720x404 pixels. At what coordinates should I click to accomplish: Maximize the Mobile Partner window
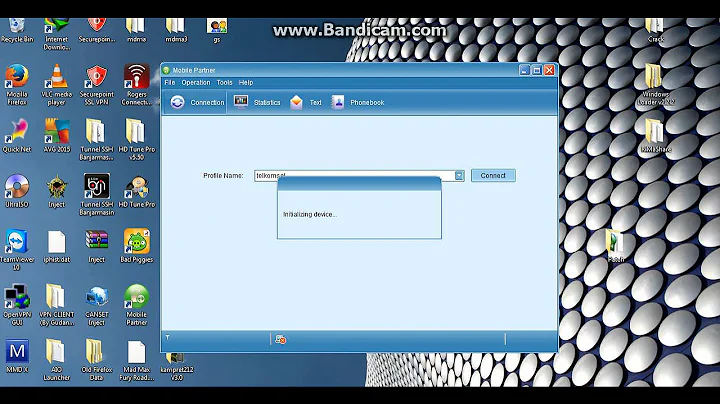(x=537, y=70)
